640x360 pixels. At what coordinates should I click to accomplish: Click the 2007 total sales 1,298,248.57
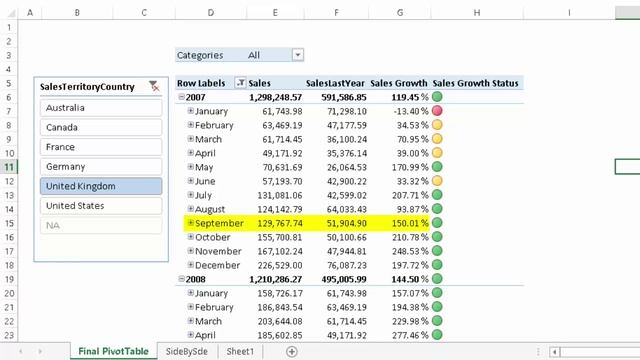click(276, 97)
